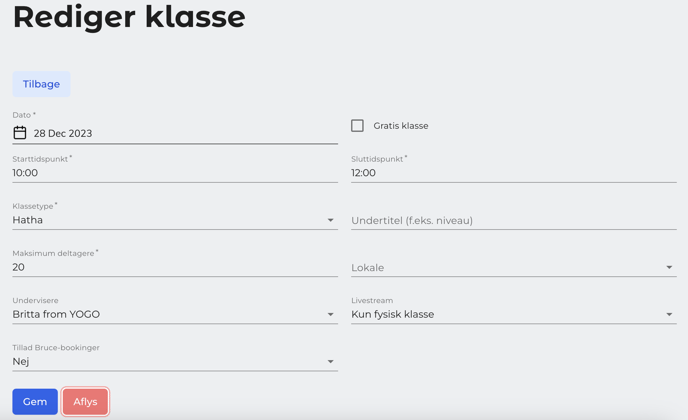The height and width of the screenshot is (420, 688).
Task: Go back with the Tilbage button
Action: point(41,84)
